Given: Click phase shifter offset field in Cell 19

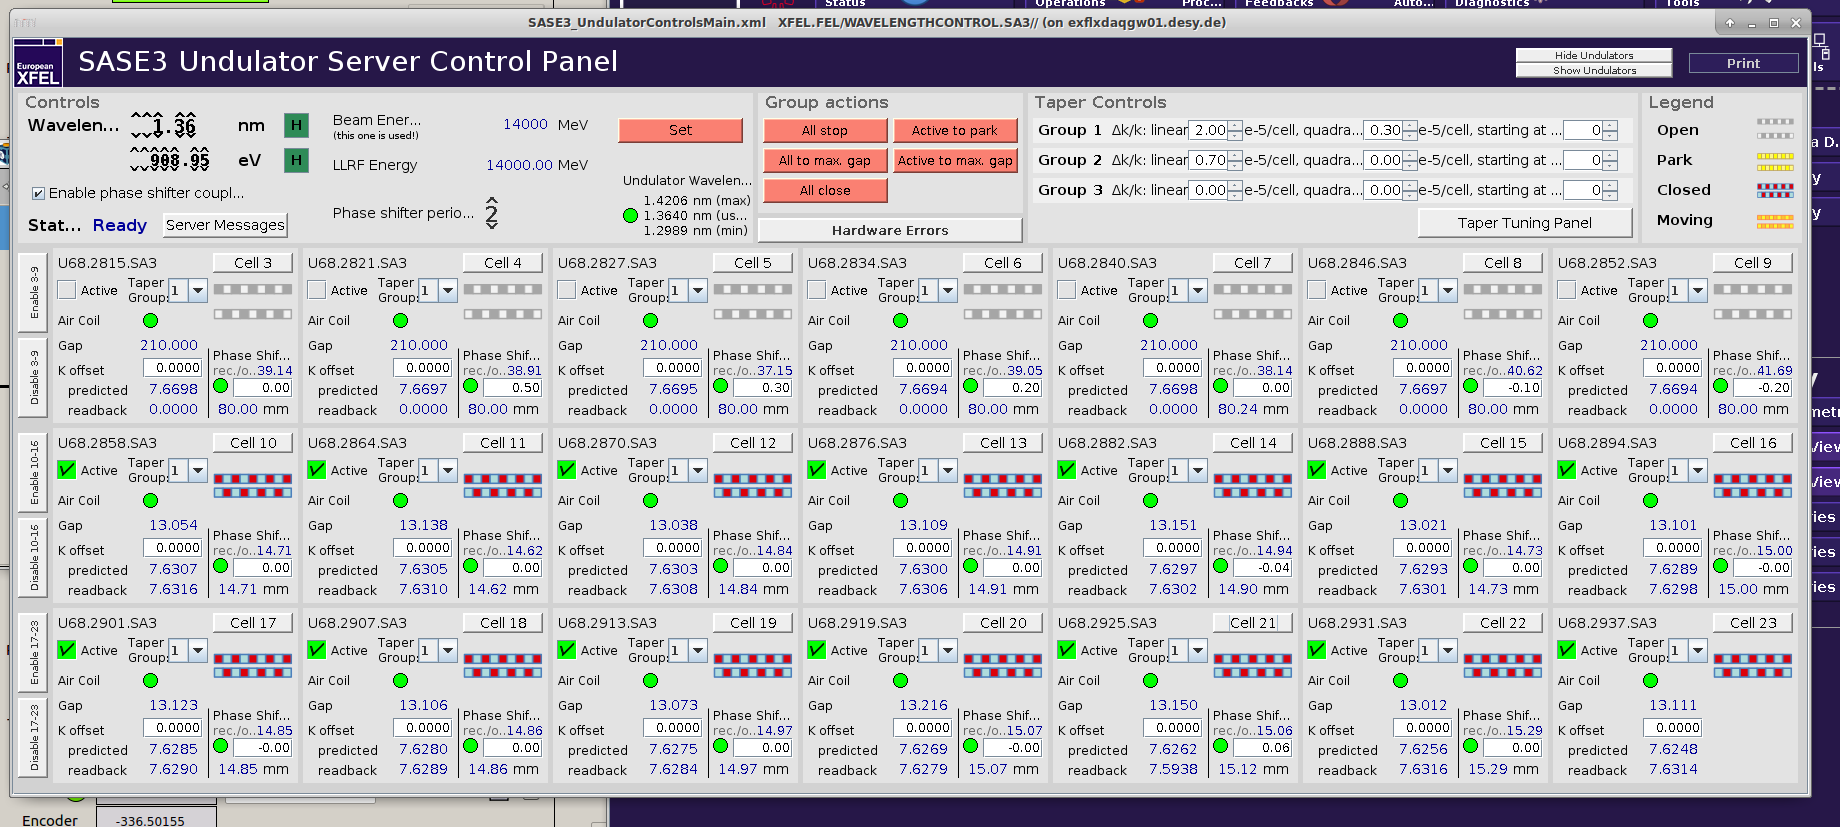Looking at the screenshot, I should [762, 747].
